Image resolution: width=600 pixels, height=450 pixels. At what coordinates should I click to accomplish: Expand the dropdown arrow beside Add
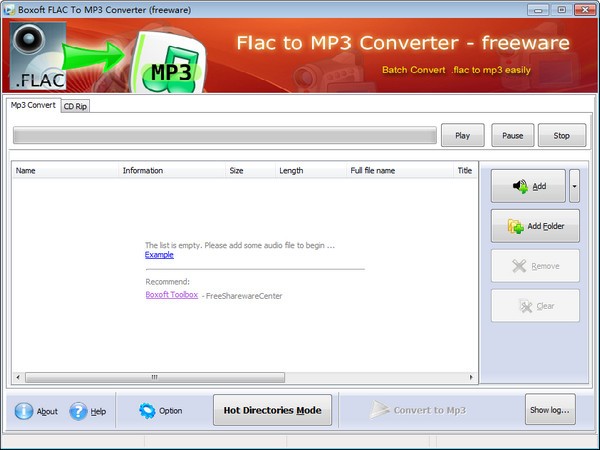pos(574,186)
